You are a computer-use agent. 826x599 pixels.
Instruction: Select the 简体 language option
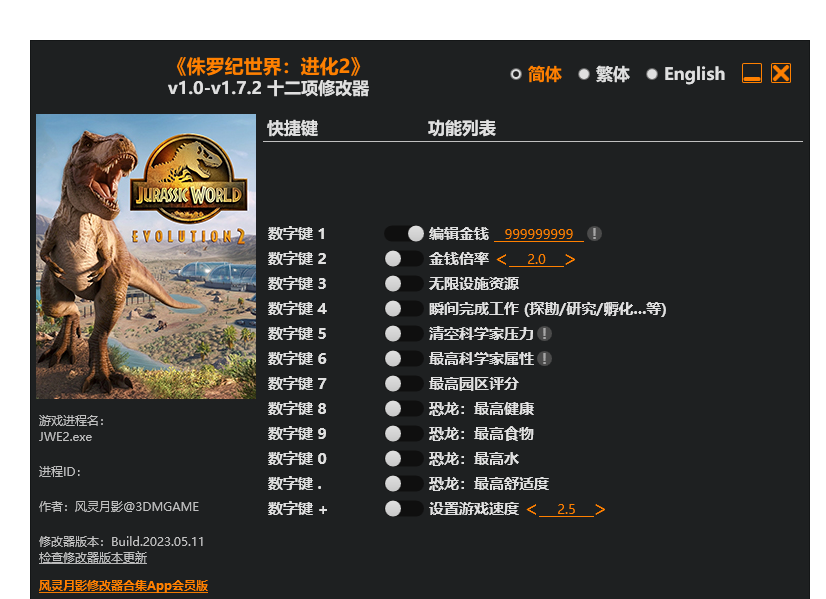click(x=536, y=74)
